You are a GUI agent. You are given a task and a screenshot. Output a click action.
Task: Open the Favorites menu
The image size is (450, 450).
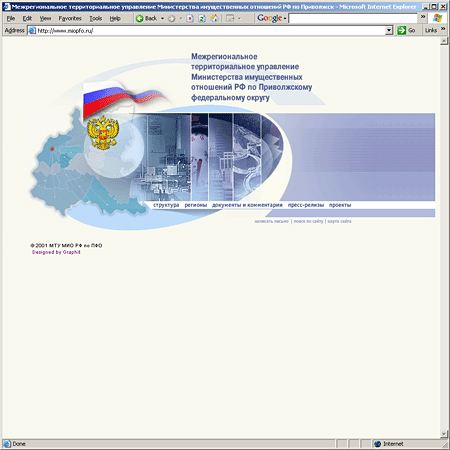click(x=70, y=19)
